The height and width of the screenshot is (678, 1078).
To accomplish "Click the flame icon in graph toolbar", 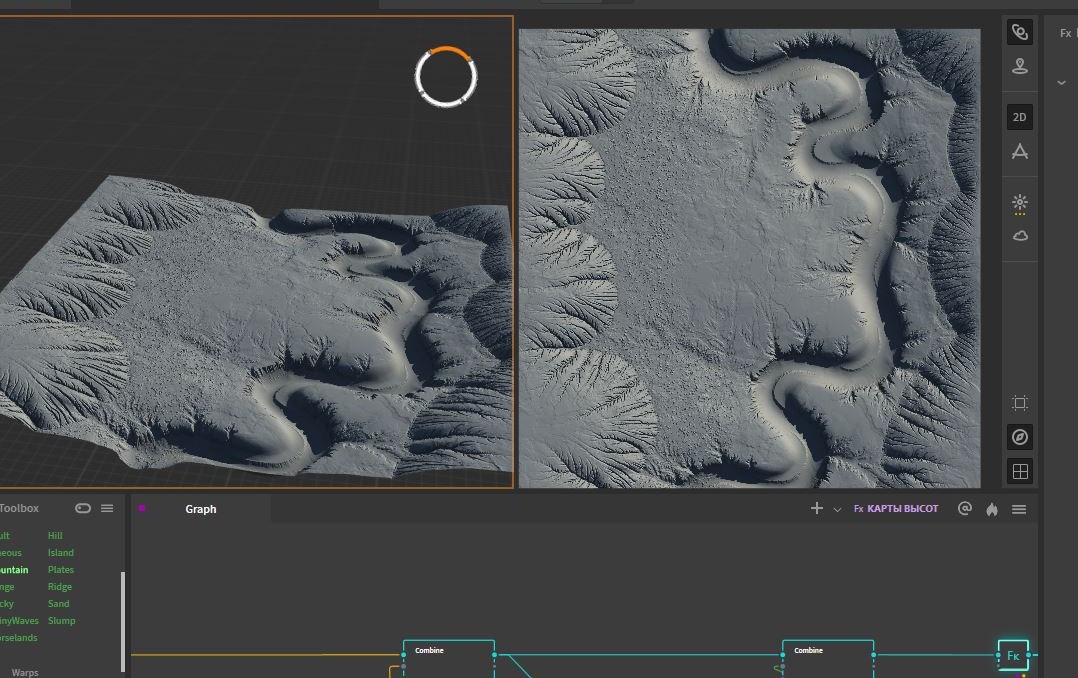I will pyautogui.click(x=991, y=509).
